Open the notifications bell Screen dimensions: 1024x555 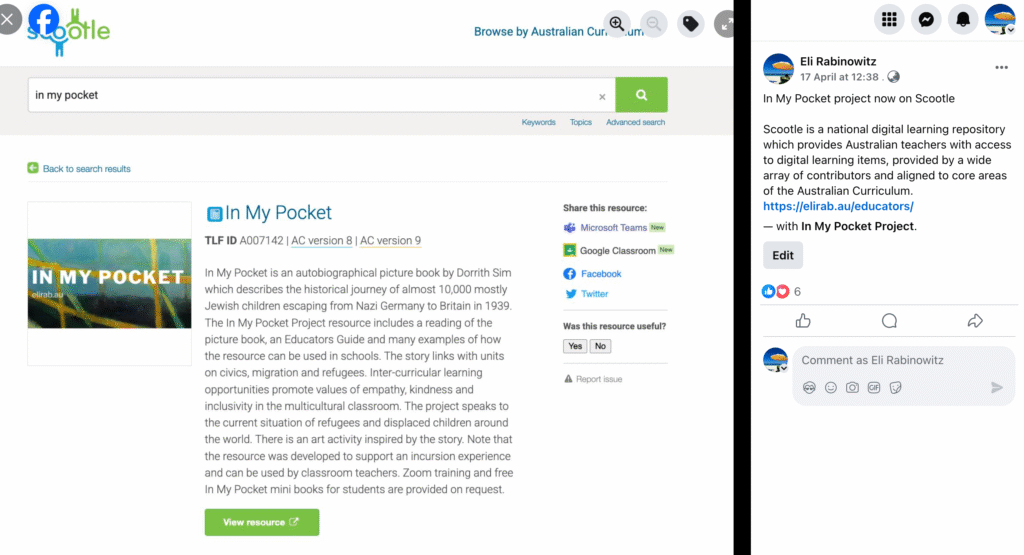coord(964,19)
